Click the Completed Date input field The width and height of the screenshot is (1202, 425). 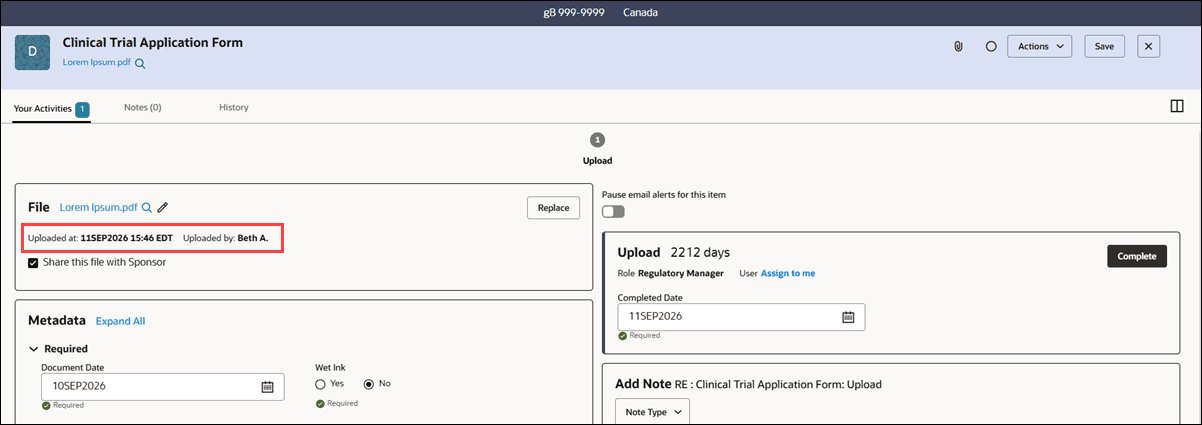click(x=741, y=316)
